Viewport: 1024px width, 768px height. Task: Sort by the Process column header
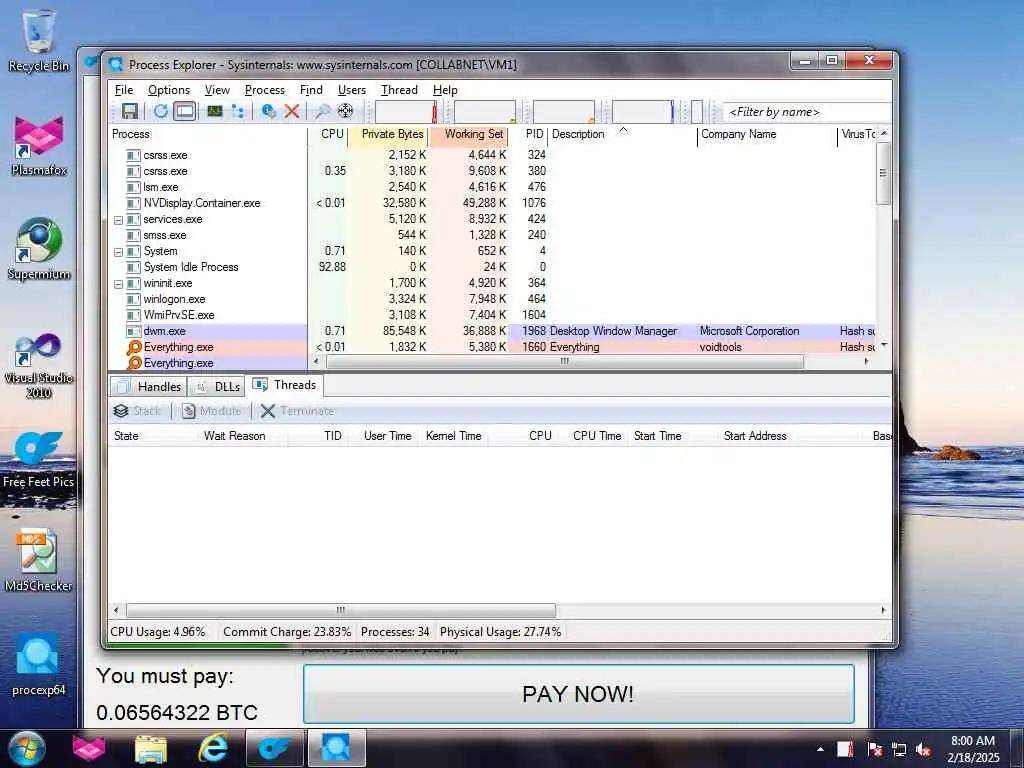click(208, 134)
